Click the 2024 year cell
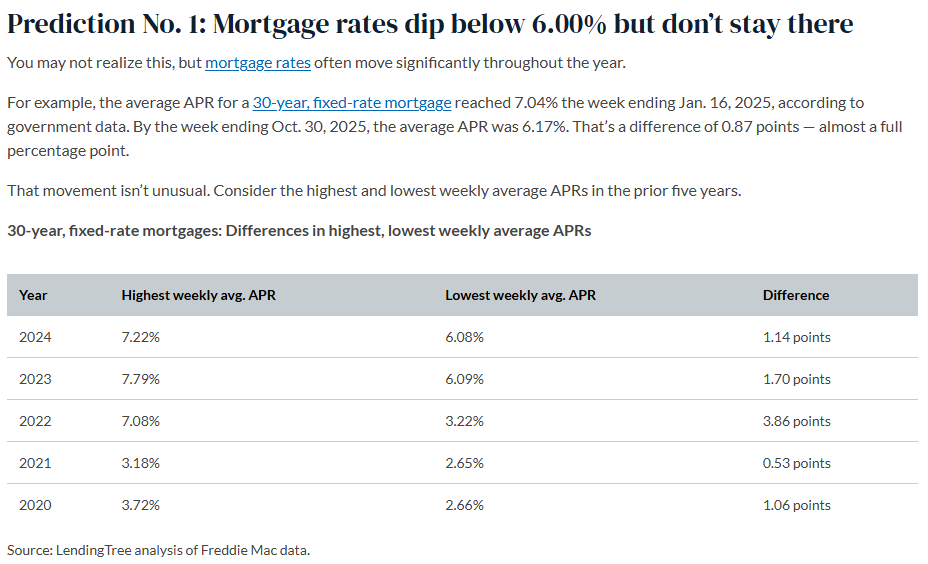This screenshot has height=564, width=928. point(35,337)
